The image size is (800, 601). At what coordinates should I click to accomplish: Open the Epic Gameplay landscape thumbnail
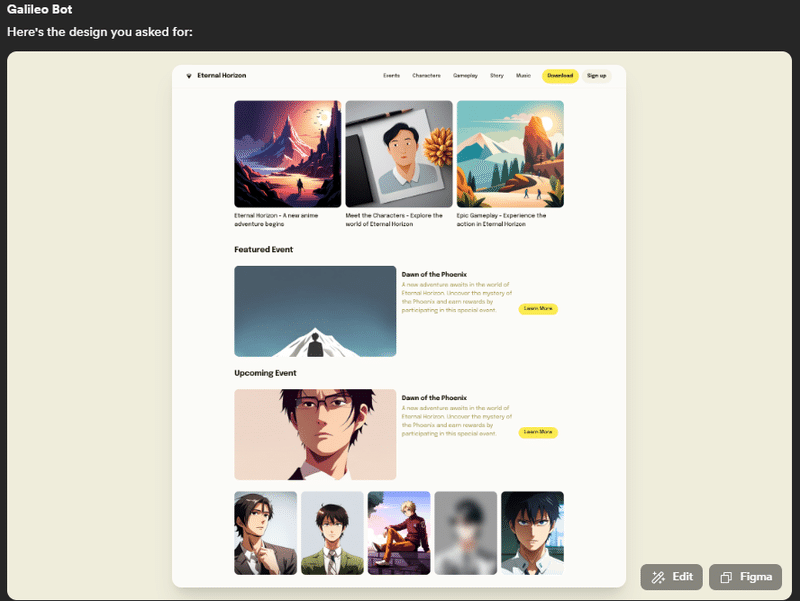[510, 154]
